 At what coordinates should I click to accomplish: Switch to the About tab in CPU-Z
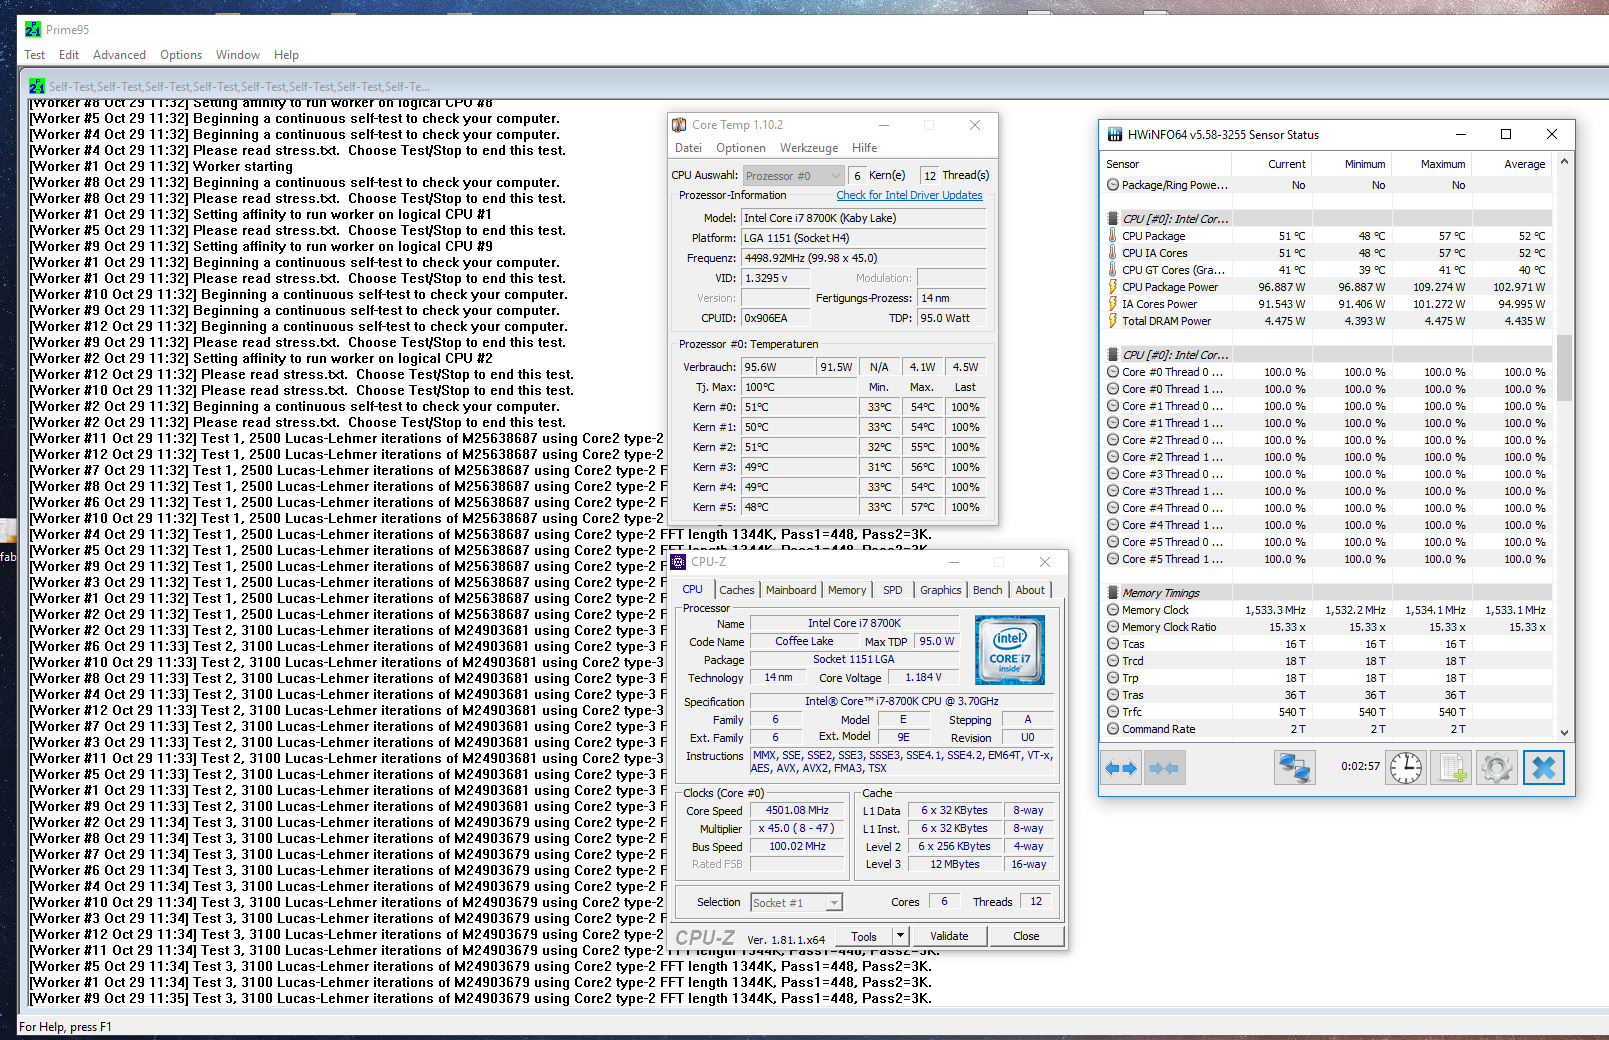[1030, 590]
